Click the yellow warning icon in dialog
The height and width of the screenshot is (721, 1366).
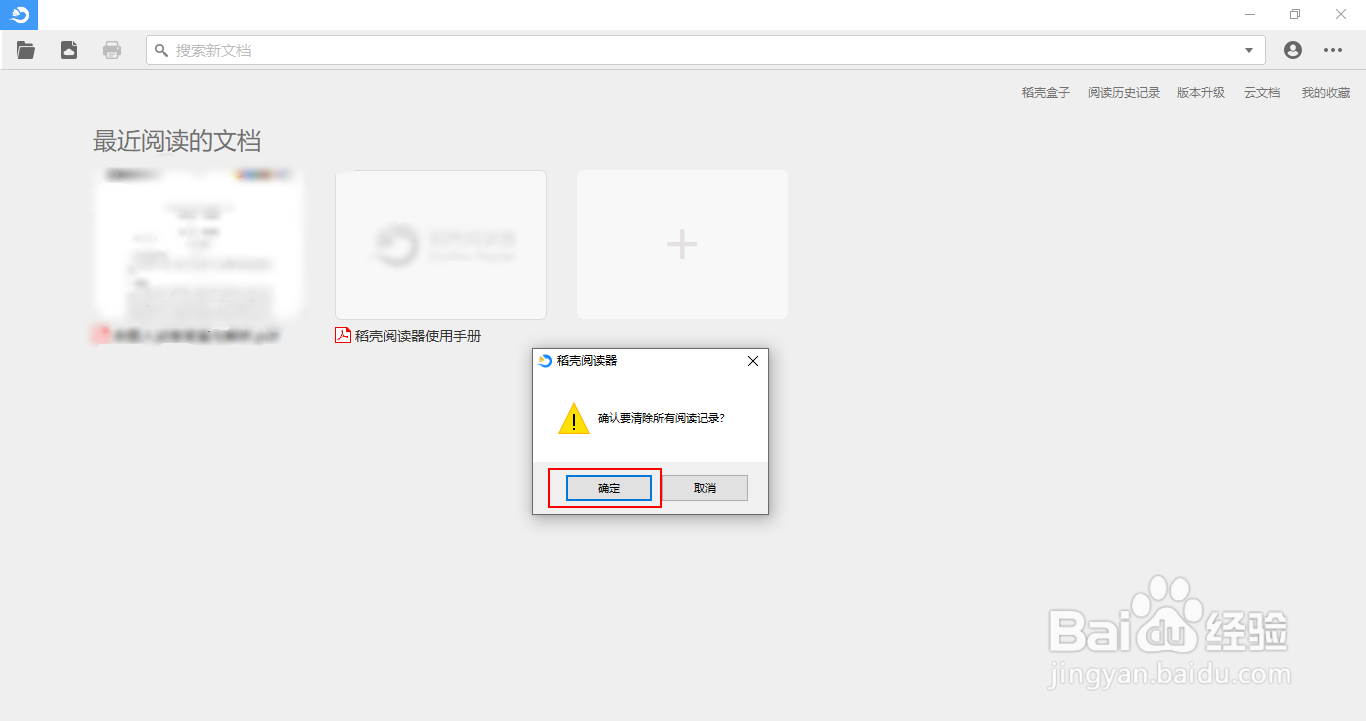click(x=574, y=418)
